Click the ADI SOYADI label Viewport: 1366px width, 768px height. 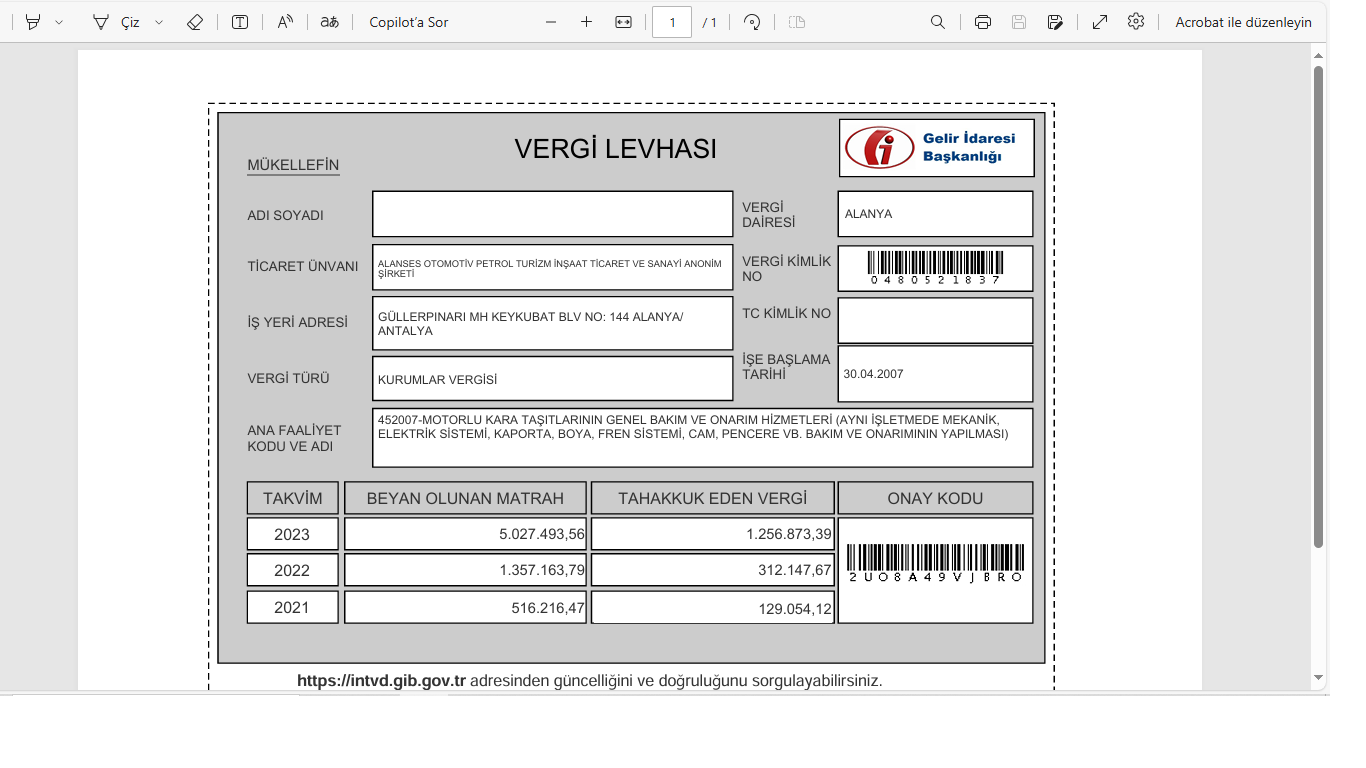[x=285, y=215]
